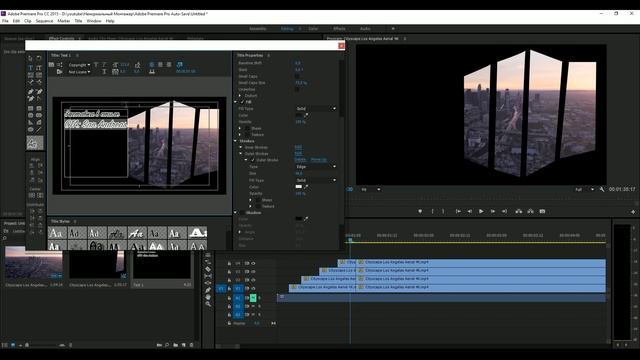Viewport: 640px width, 360px height.
Task: Open Program Monitor button editor plus
Action: [633, 212]
